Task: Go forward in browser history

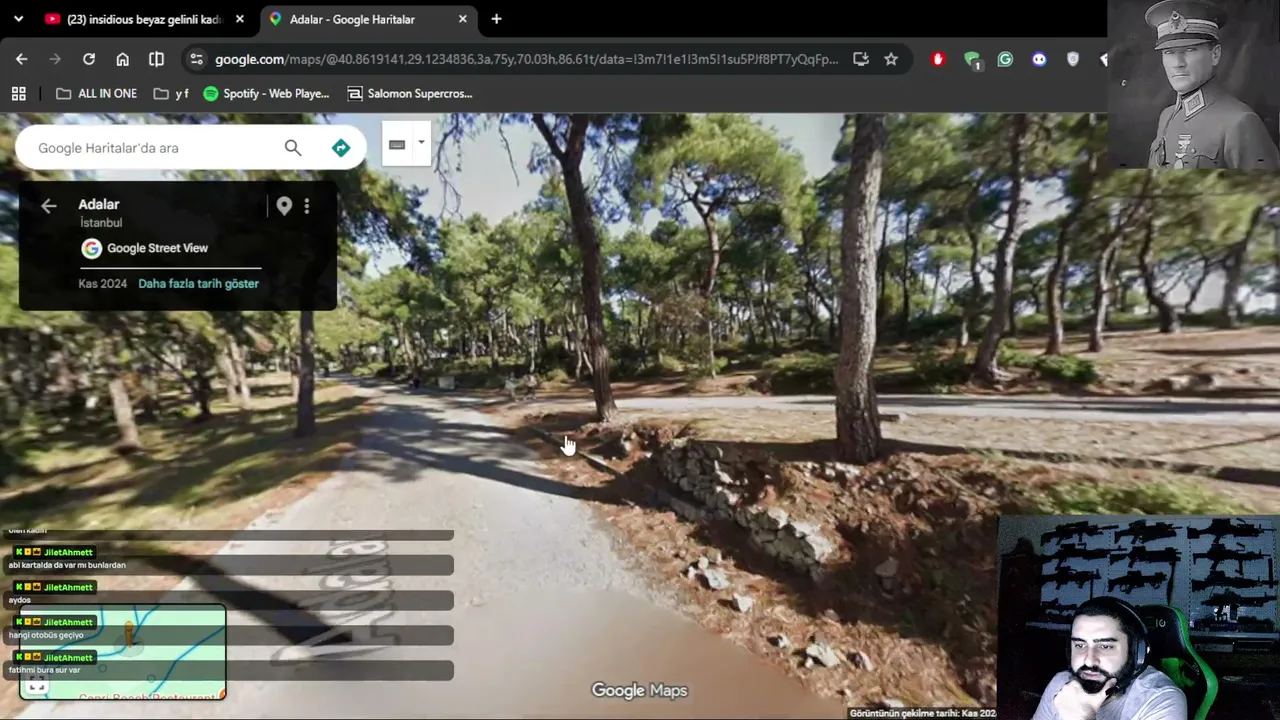Action: [55, 59]
